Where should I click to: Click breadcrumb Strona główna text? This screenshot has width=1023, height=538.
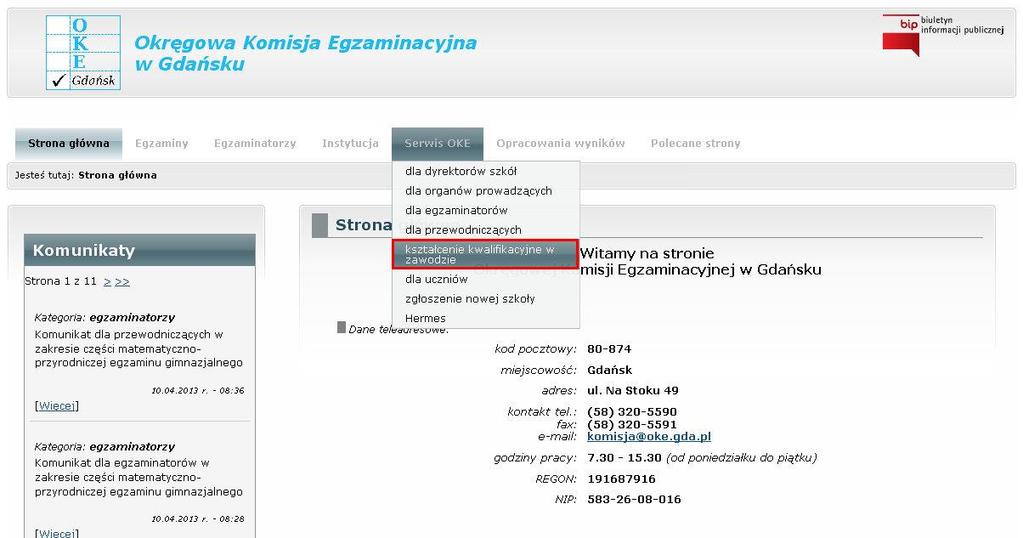[117, 175]
